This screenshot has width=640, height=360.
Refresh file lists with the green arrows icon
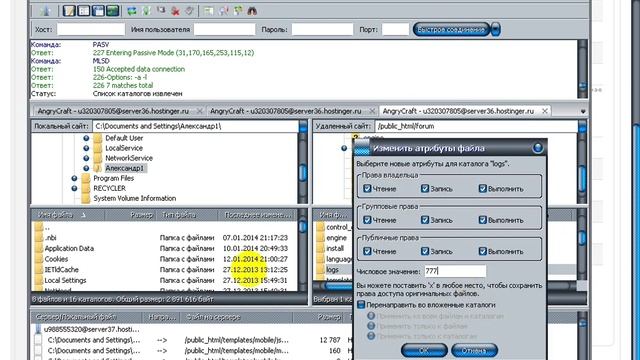click(x=131, y=11)
